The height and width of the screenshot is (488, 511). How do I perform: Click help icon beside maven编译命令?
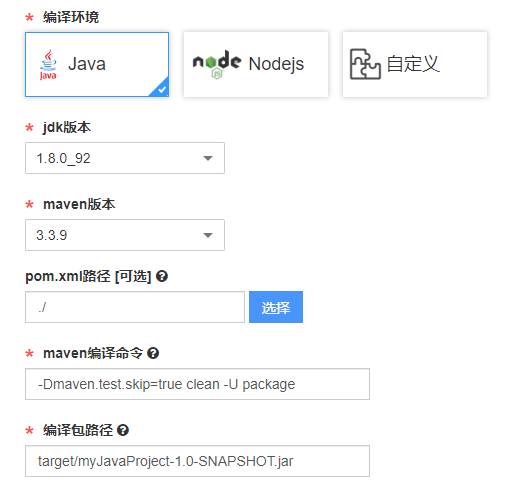(x=153, y=353)
